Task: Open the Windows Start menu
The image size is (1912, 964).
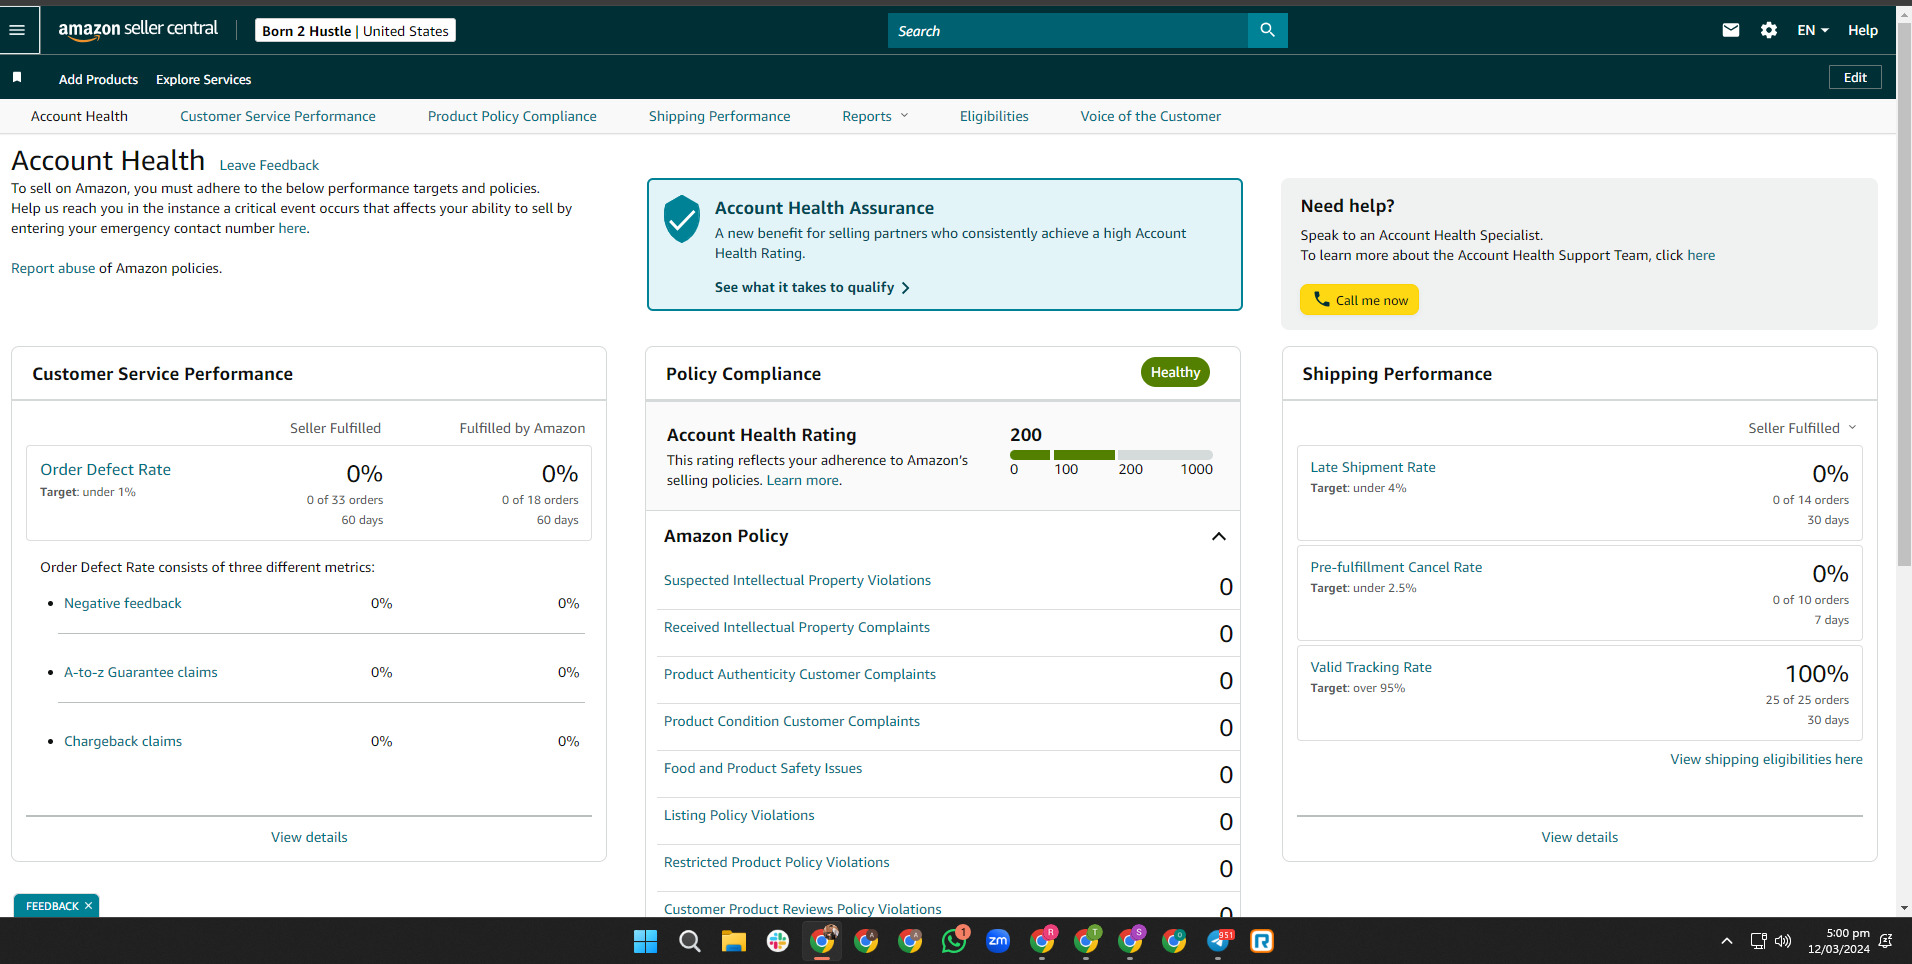Action: coord(645,941)
